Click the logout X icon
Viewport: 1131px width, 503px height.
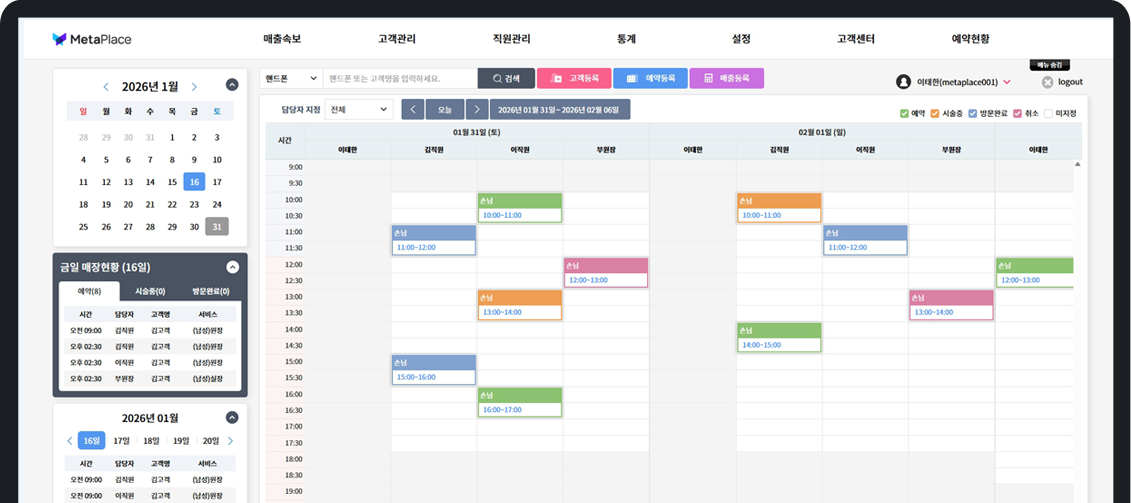tap(1047, 82)
